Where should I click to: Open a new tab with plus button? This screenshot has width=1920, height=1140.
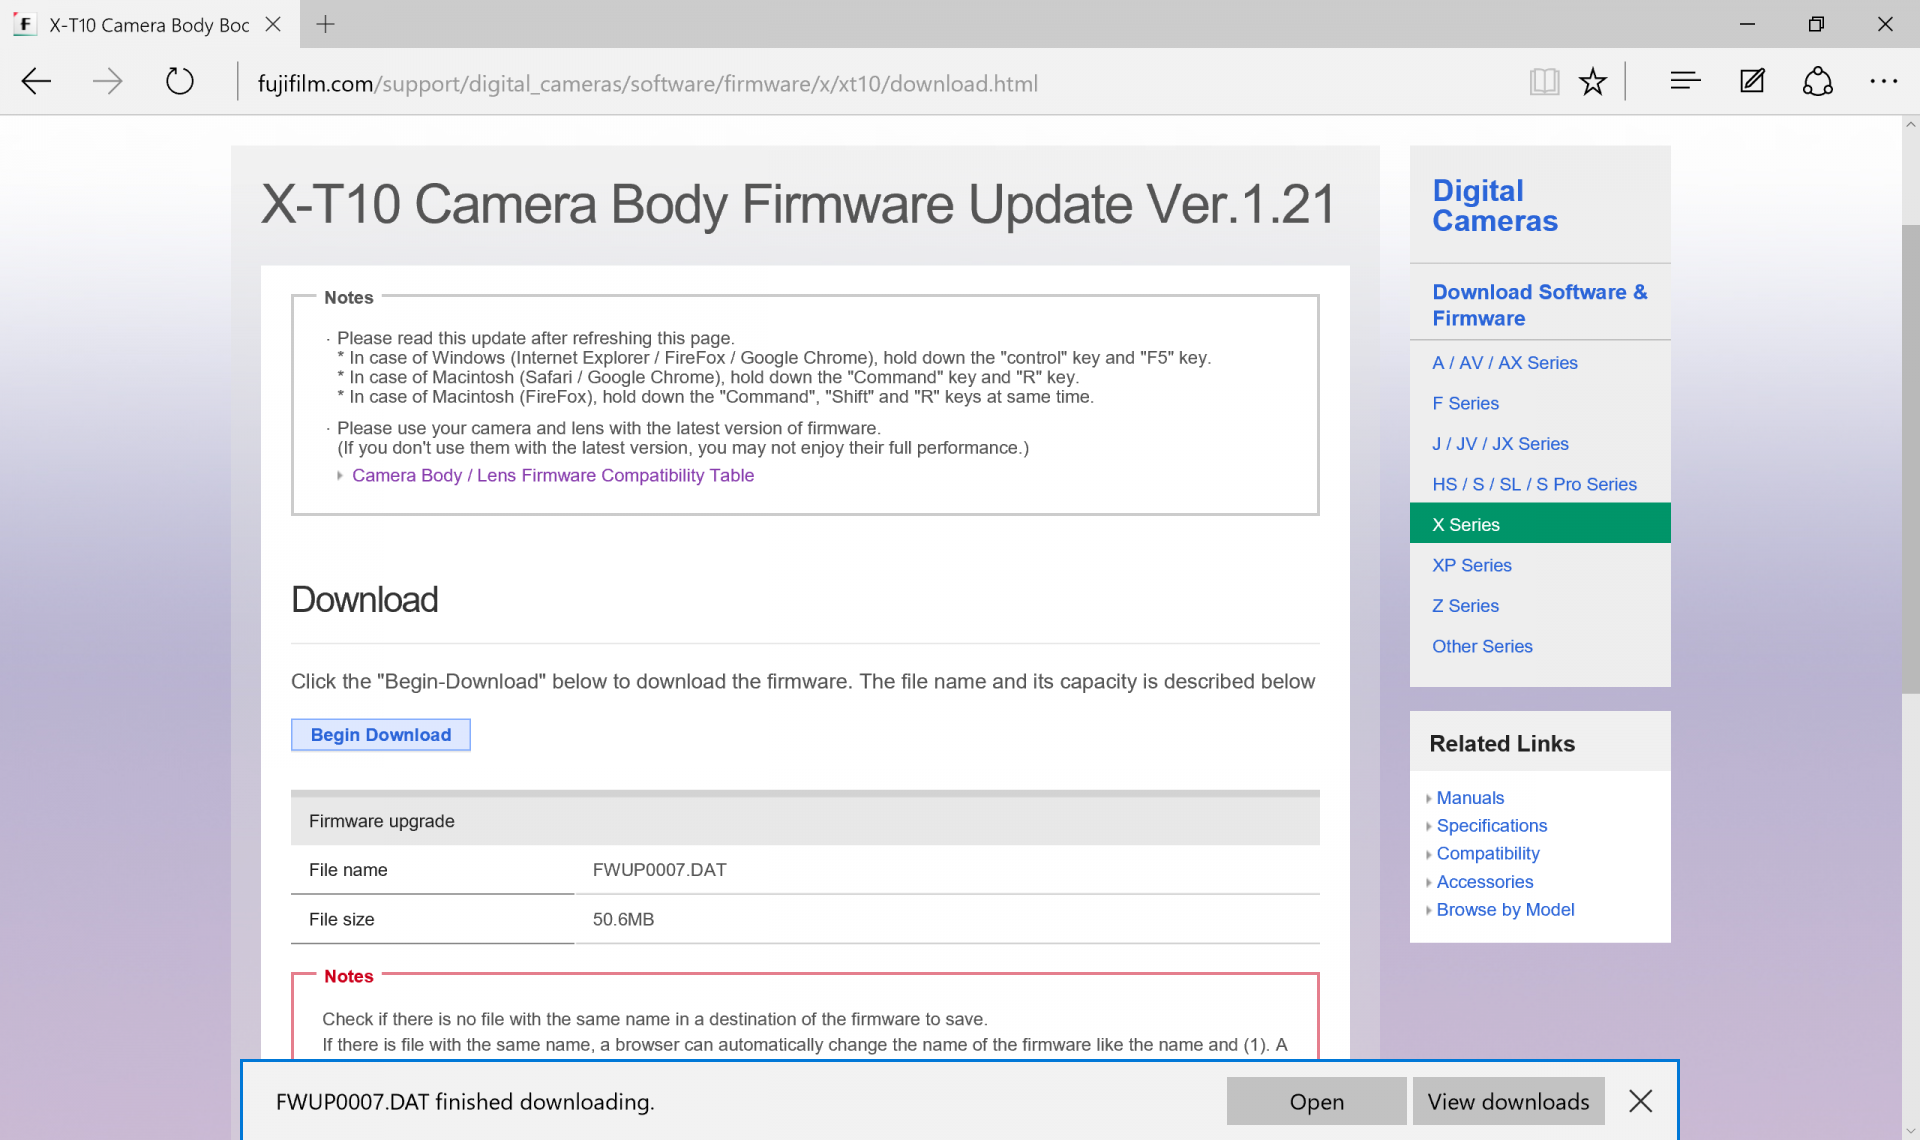point(325,24)
